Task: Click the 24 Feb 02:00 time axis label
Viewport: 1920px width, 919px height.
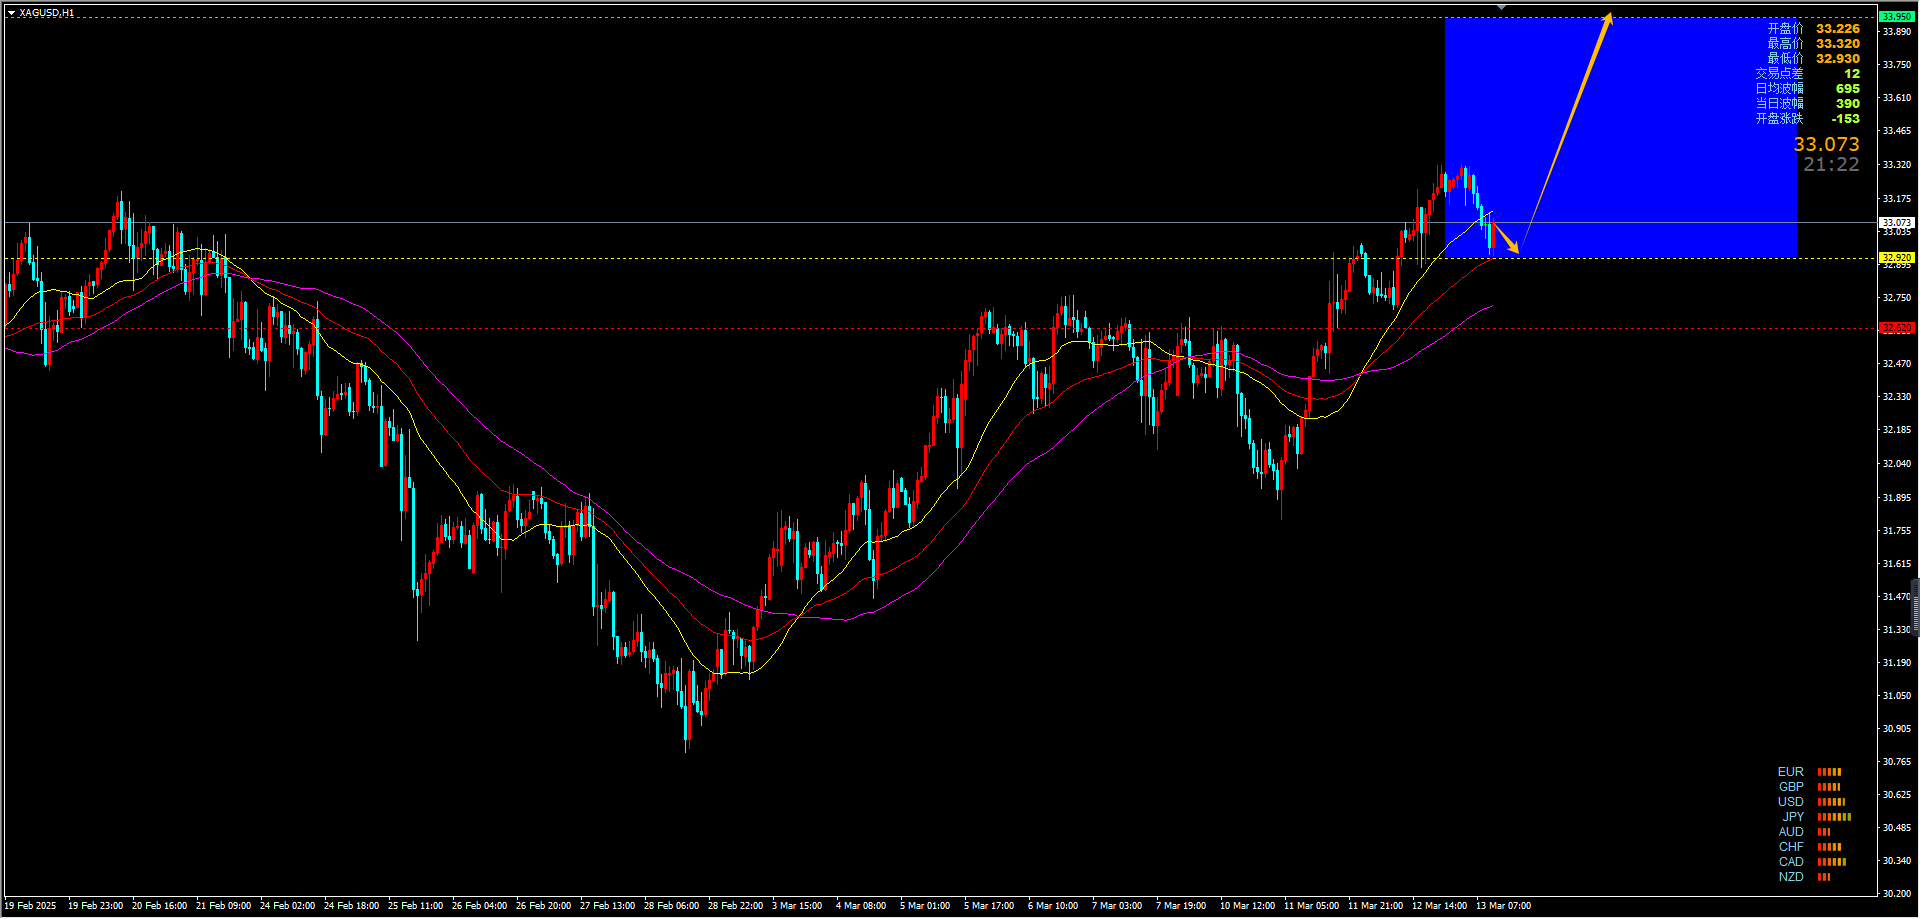Action: tap(287, 906)
